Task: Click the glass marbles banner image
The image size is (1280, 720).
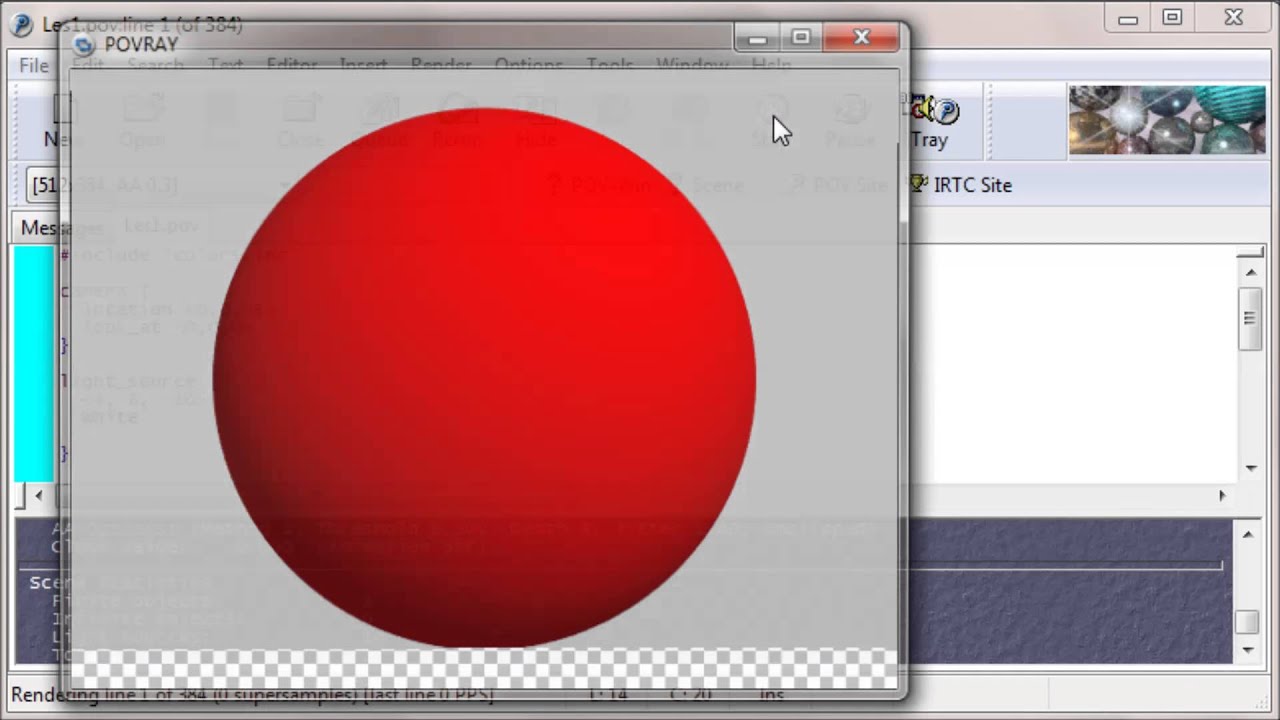Action: coord(1167,120)
